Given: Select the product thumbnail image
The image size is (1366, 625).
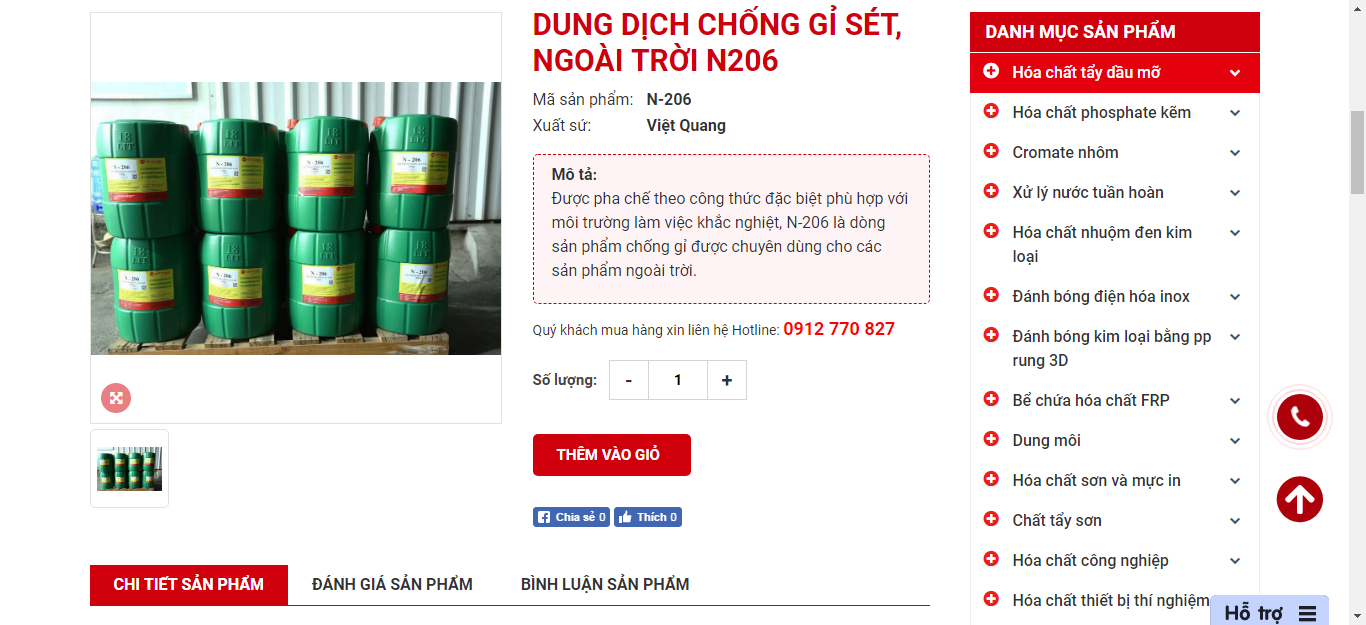Looking at the screenshot, I should tap(129, 468).
